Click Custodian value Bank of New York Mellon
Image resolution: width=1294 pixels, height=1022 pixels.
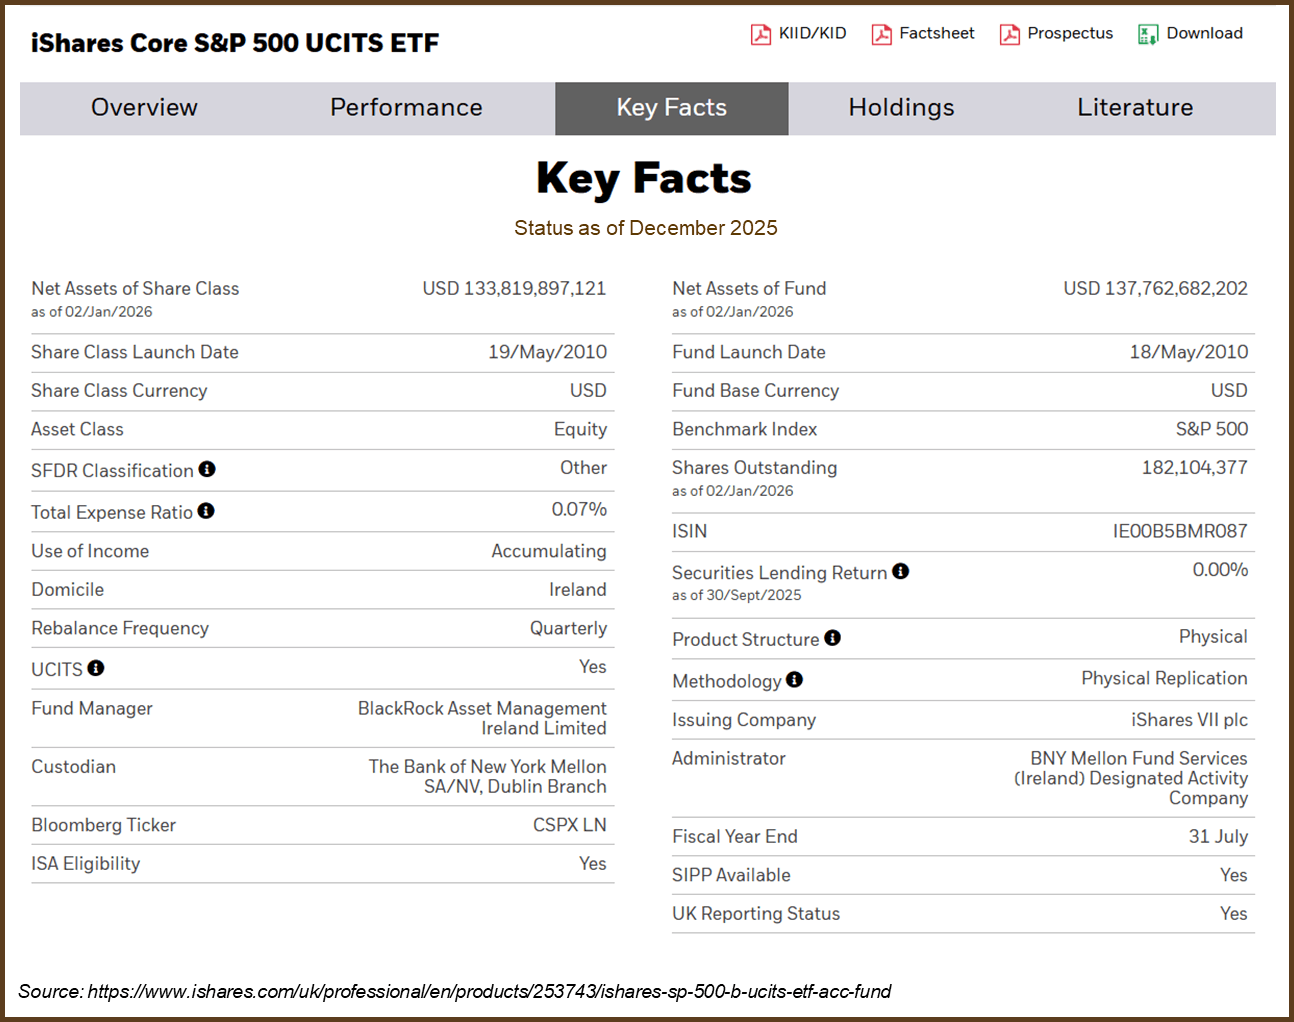click(x=488, y=776)
